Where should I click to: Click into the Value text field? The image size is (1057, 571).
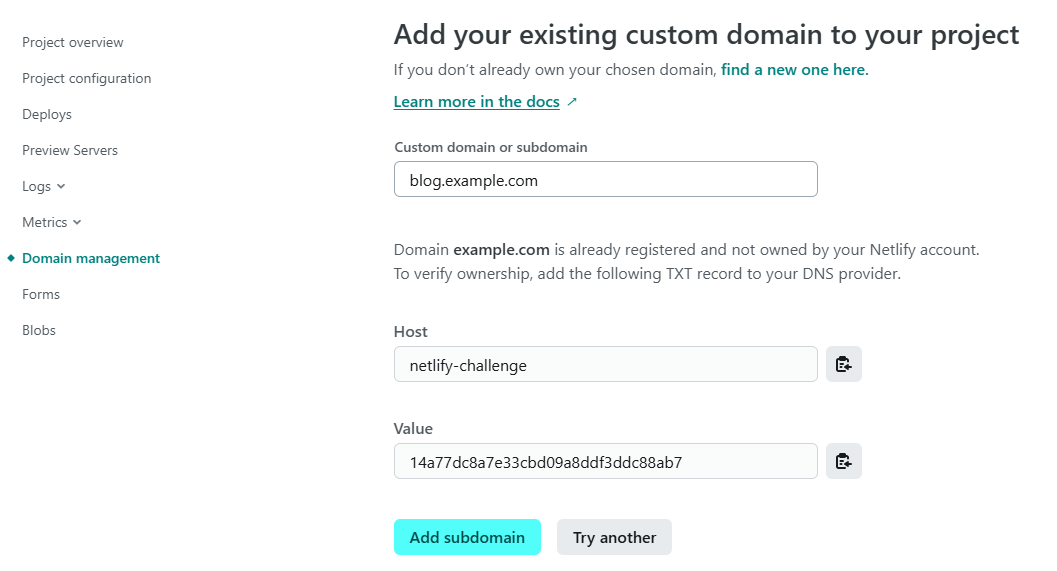click(x=606, y=461)
